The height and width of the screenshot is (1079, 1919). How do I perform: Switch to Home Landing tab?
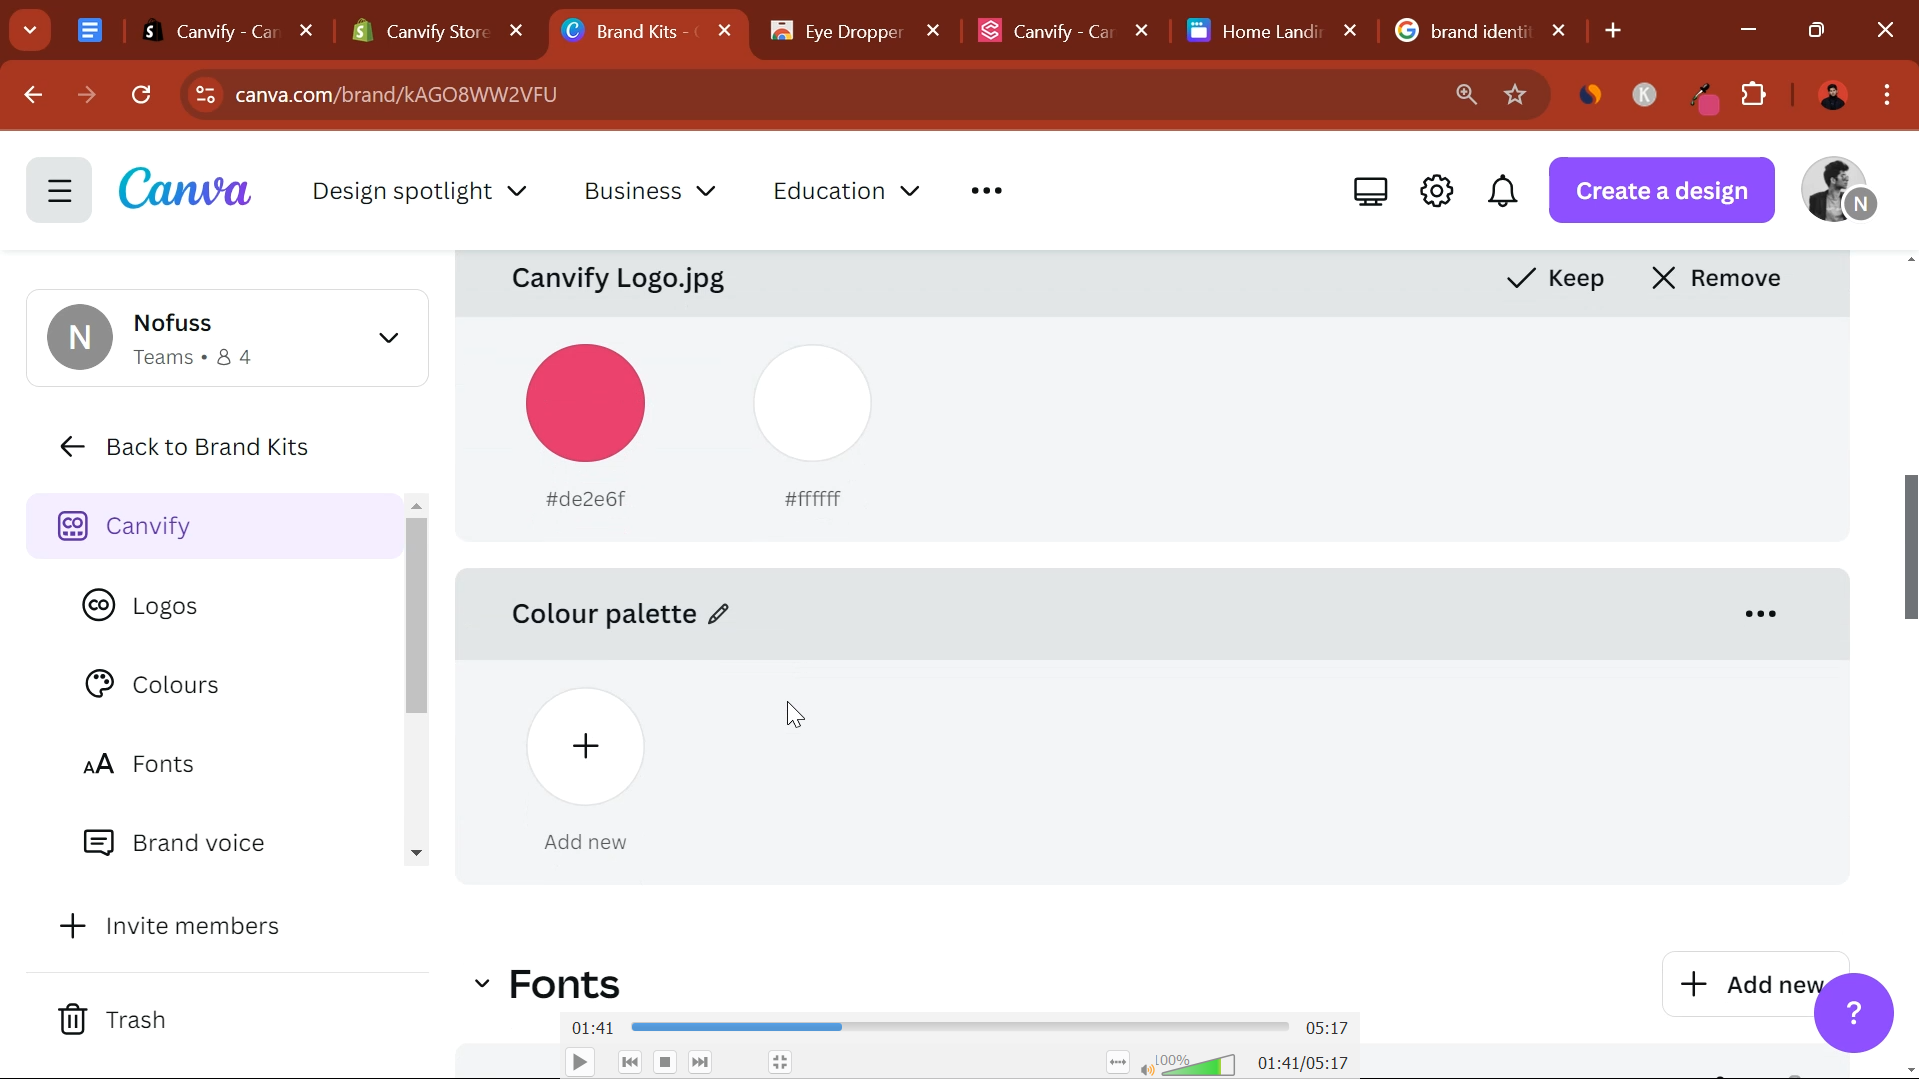tap(1270, 31)
